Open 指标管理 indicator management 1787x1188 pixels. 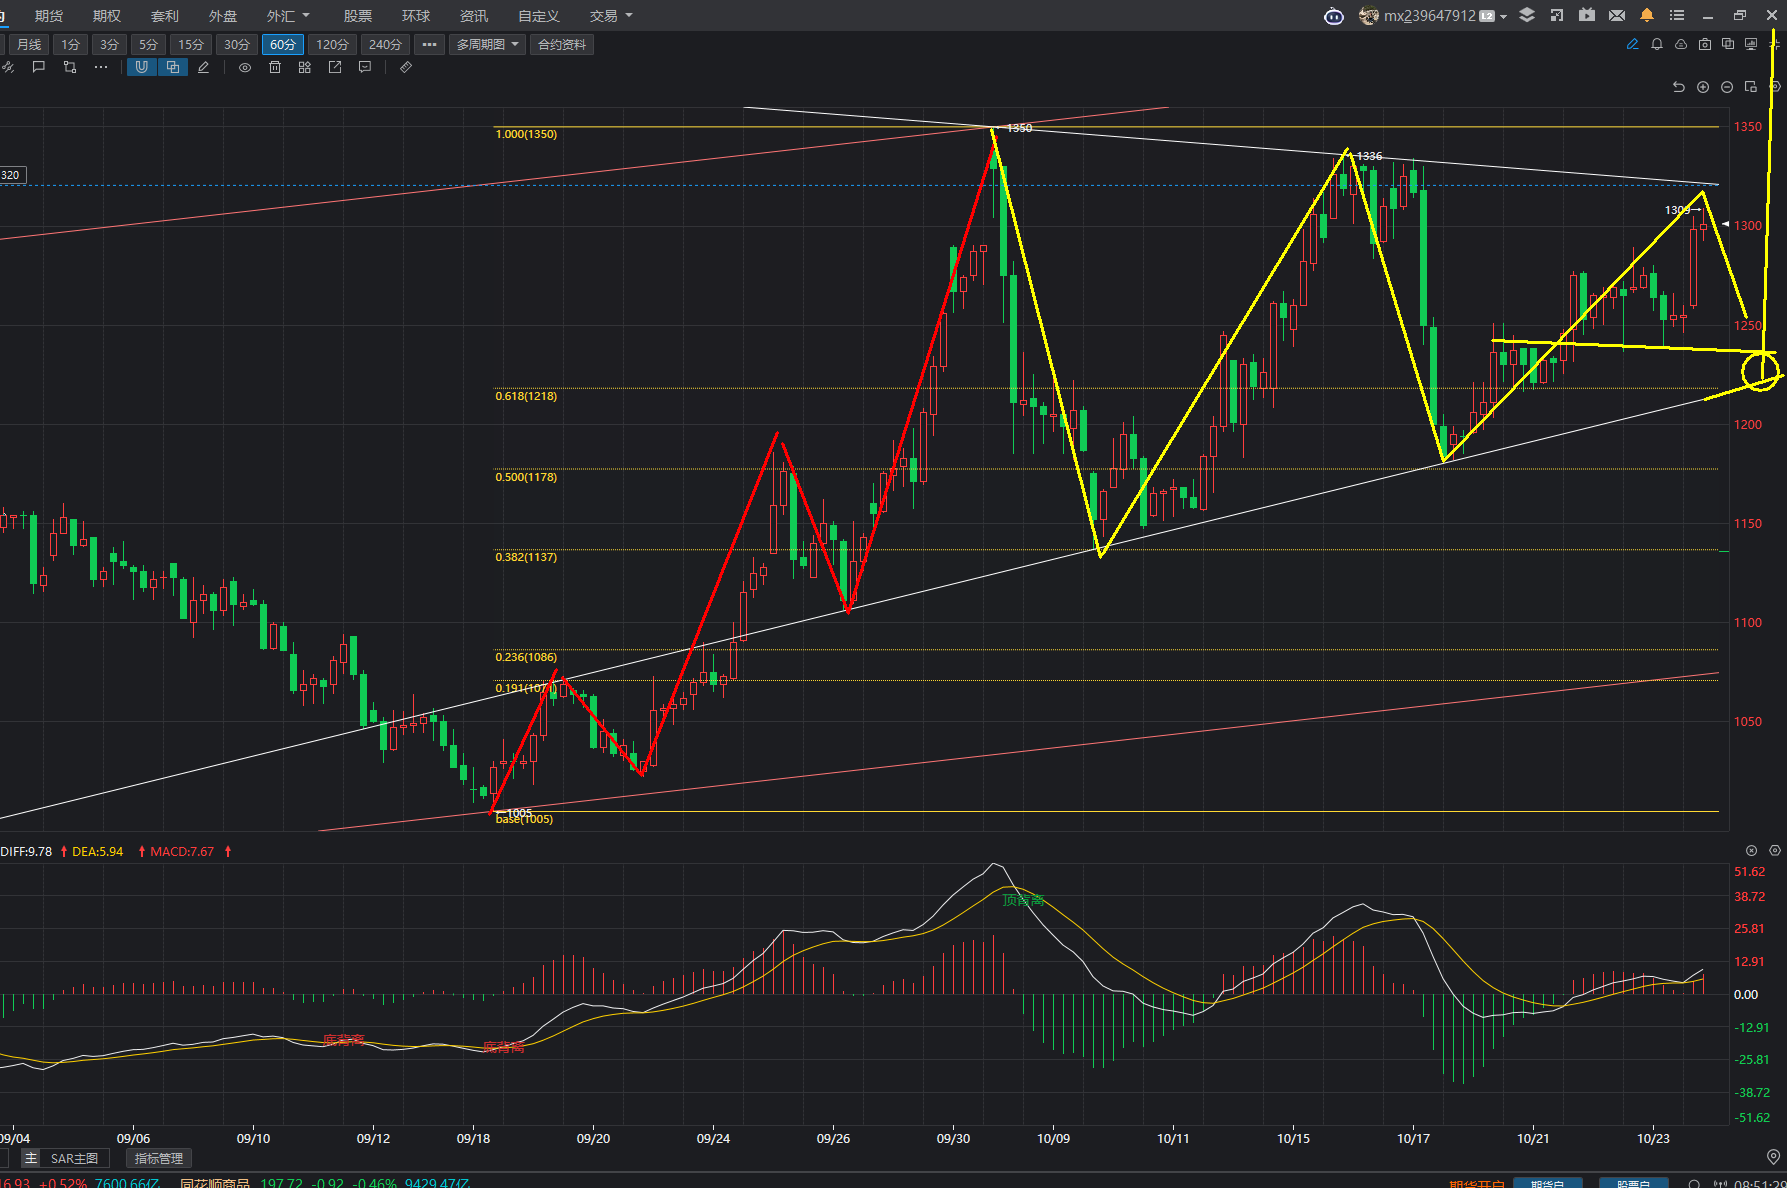(159, 1158)
